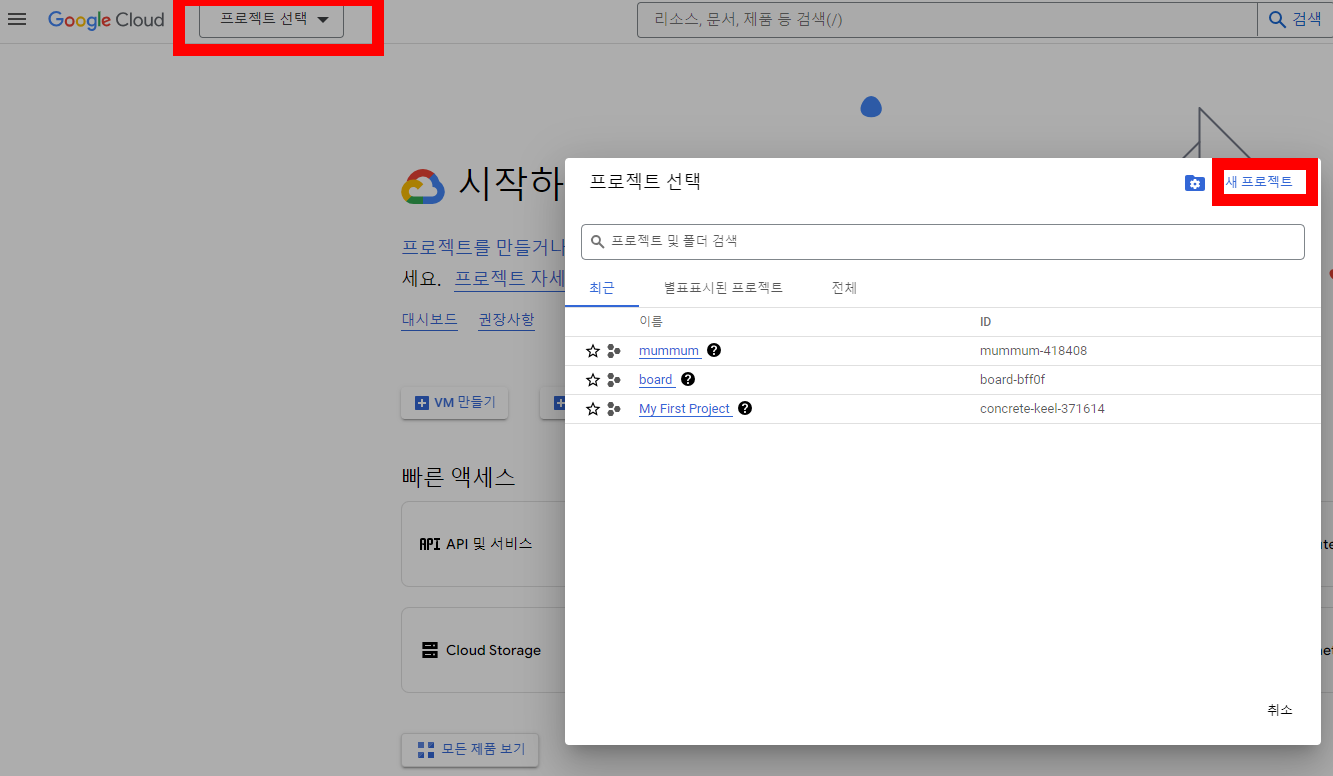This screenshot has width=1333, height=776.
Task: Select the ID text board-bff0f
Action: click(x=1012, y=380)
